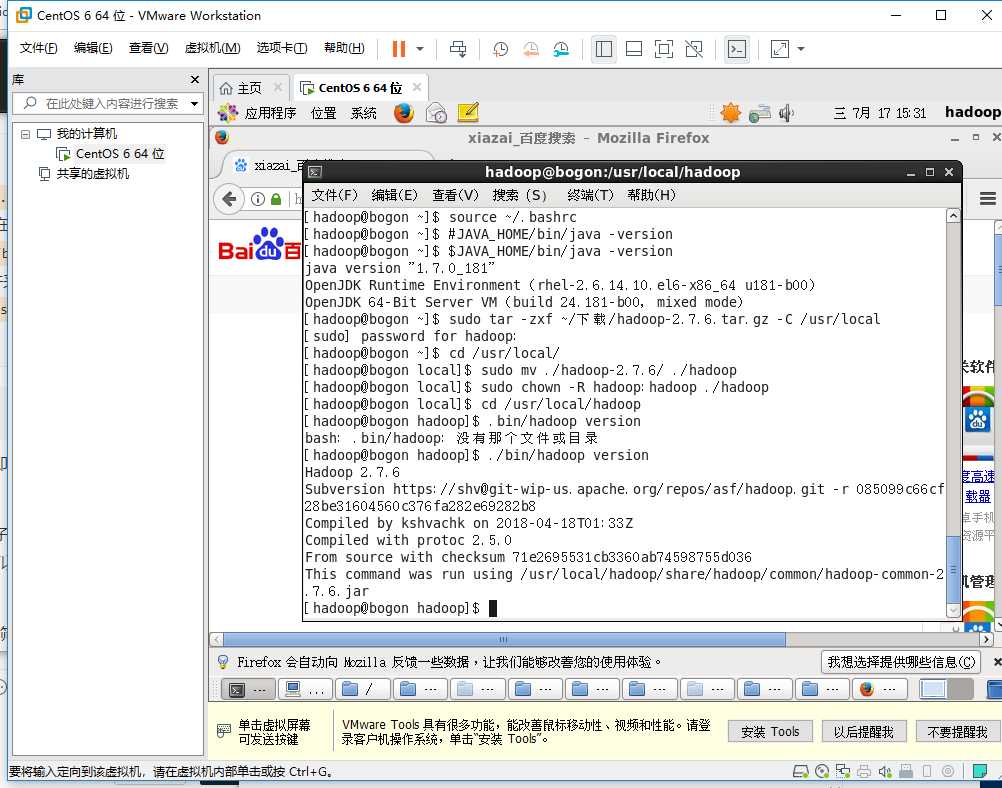Click the orange update notification icon
This screenshot has height=788, width=1002.
[730, 113]
